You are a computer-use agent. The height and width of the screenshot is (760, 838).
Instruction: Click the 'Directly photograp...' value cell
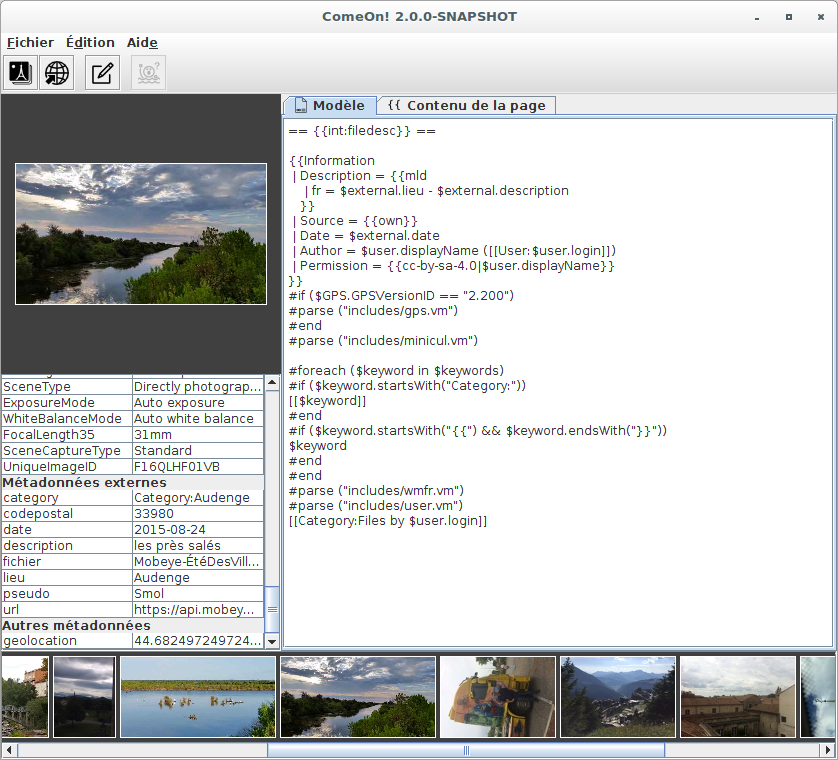[198, 386]
